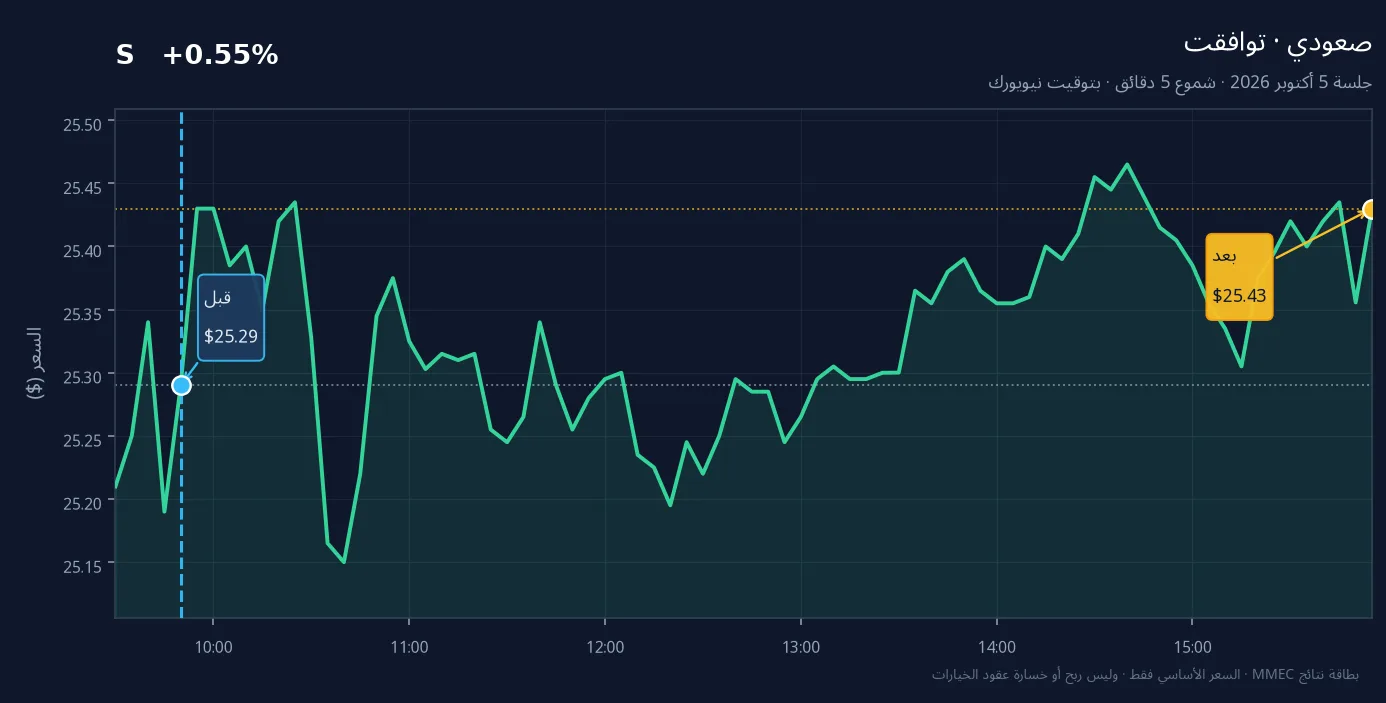Screen dimensions: 1386x703
Task: Click the 12:00 time axis label
Action: [605, 647]
